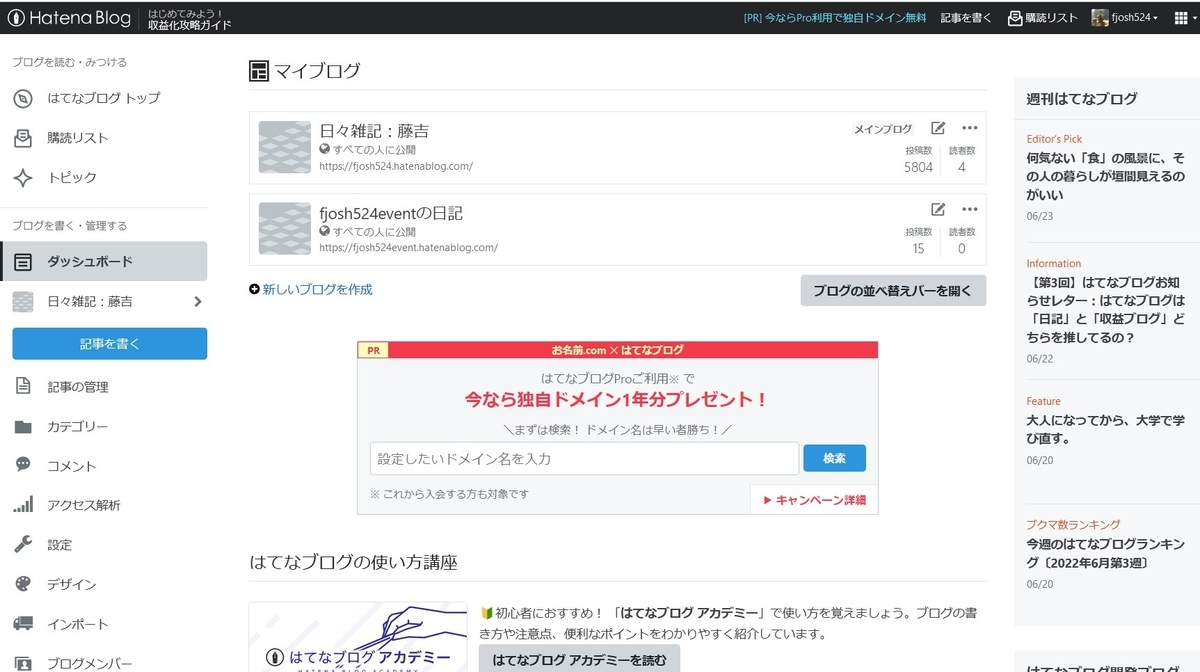Click the sidebar 購読リスト inbox icon
The height and width of the screenshot is (672, 1200).
click(23, 138)
